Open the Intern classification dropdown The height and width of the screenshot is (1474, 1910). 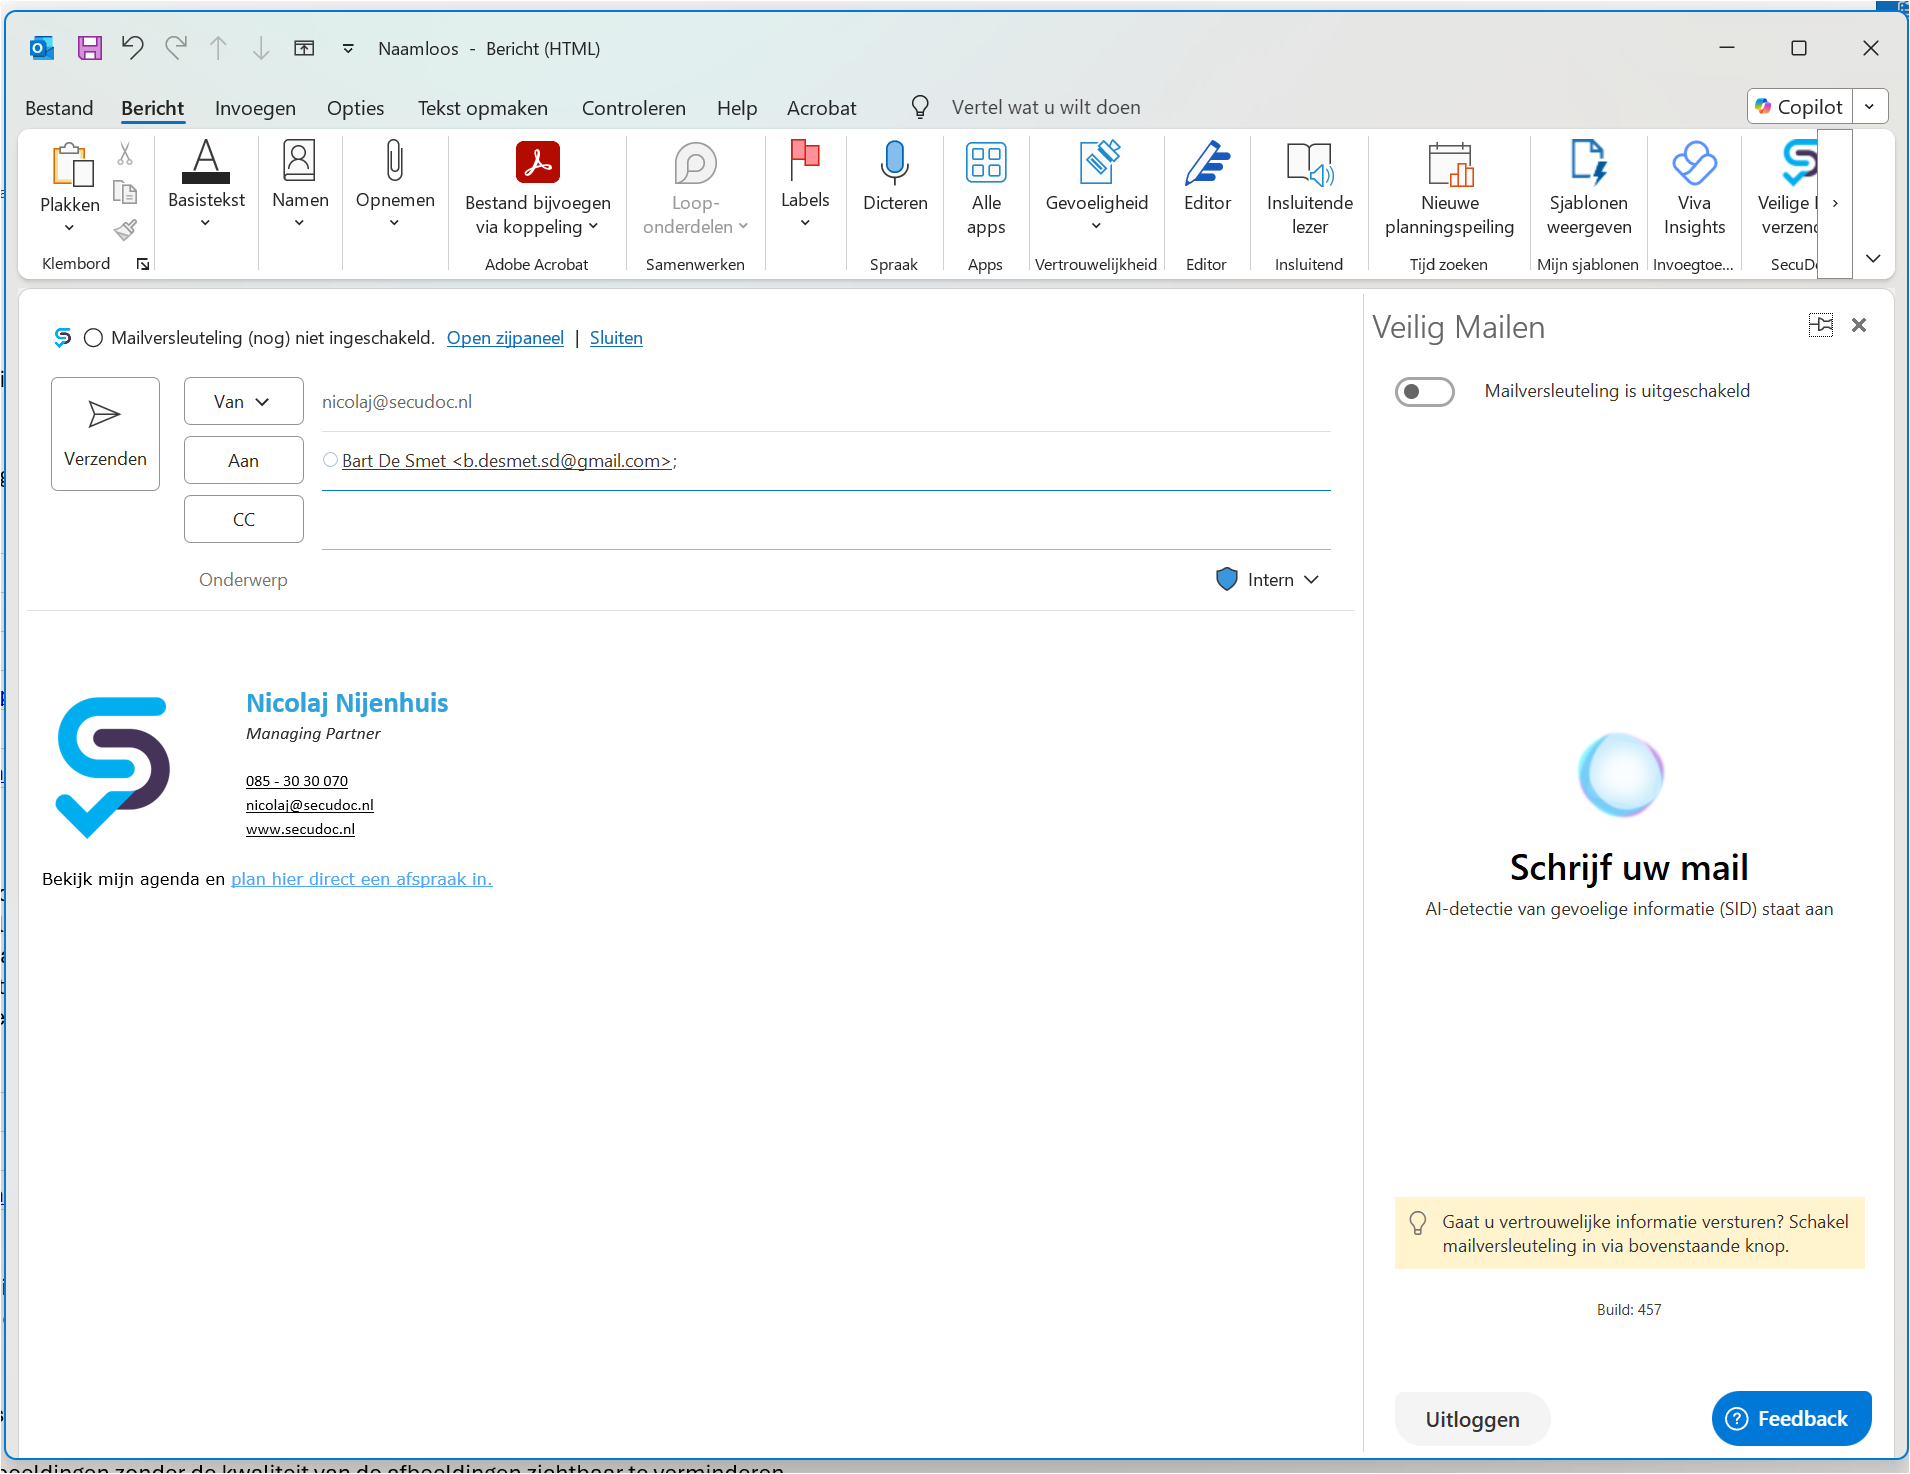[1267, 580]
